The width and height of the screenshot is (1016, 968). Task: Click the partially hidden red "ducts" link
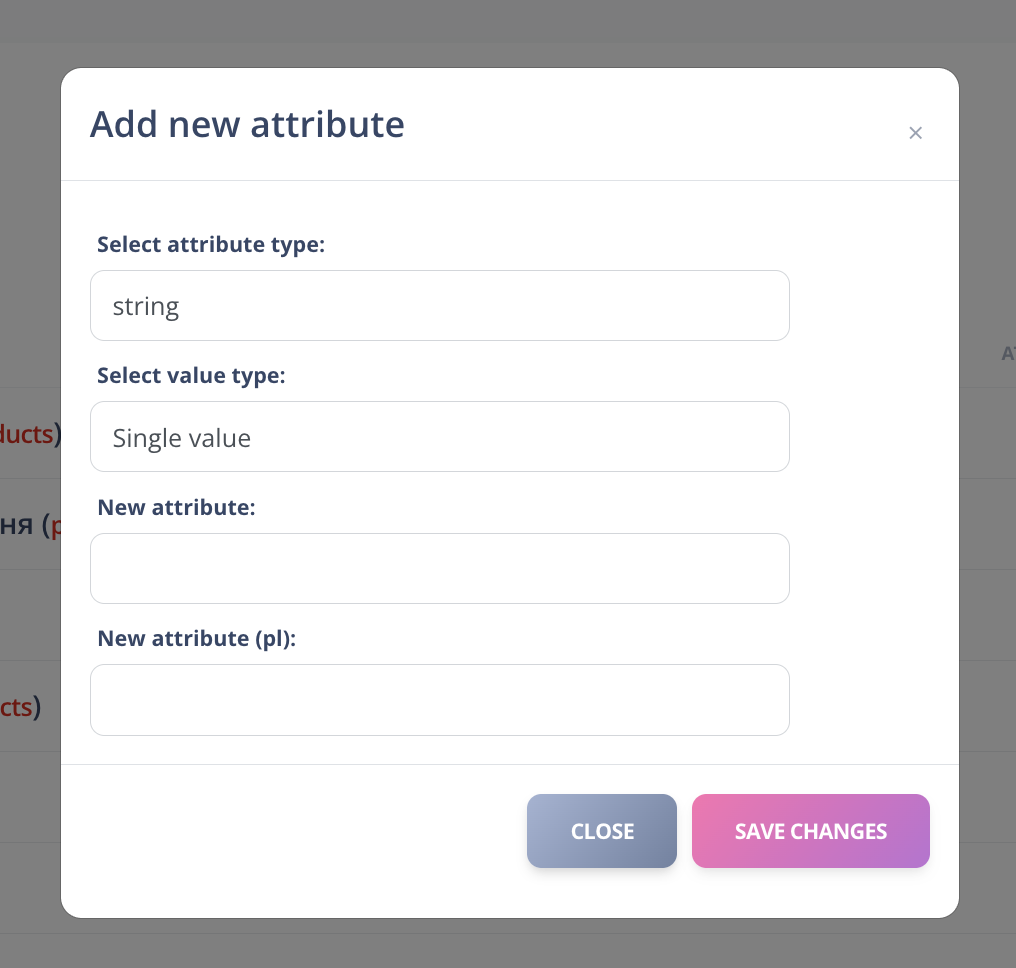[26, 434]
